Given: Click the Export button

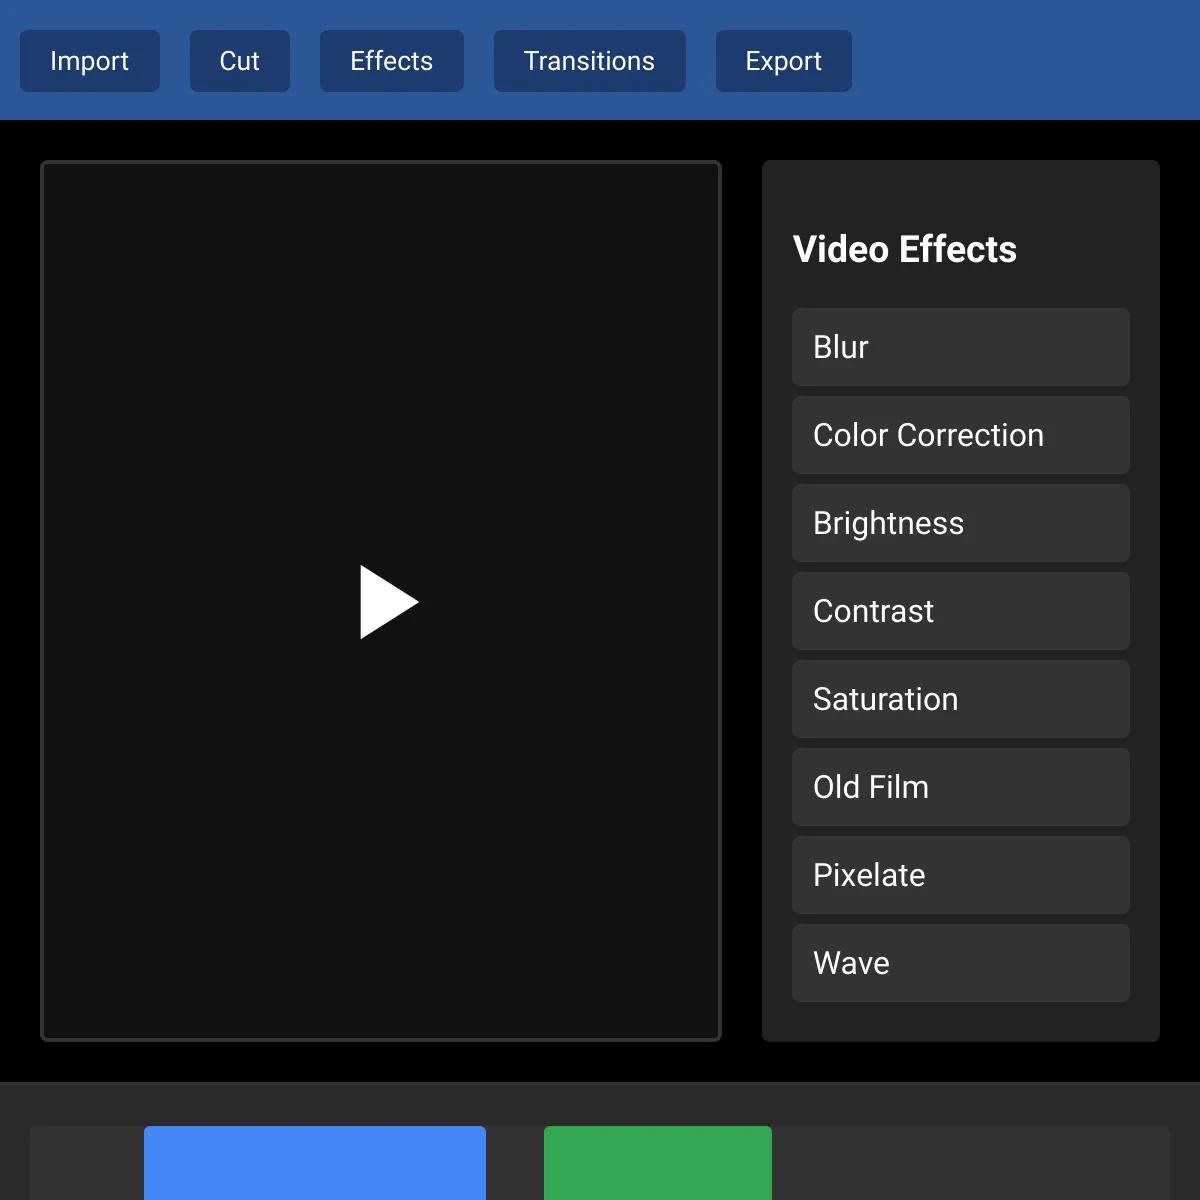Looking at the screenshot, I should (783, 61).
